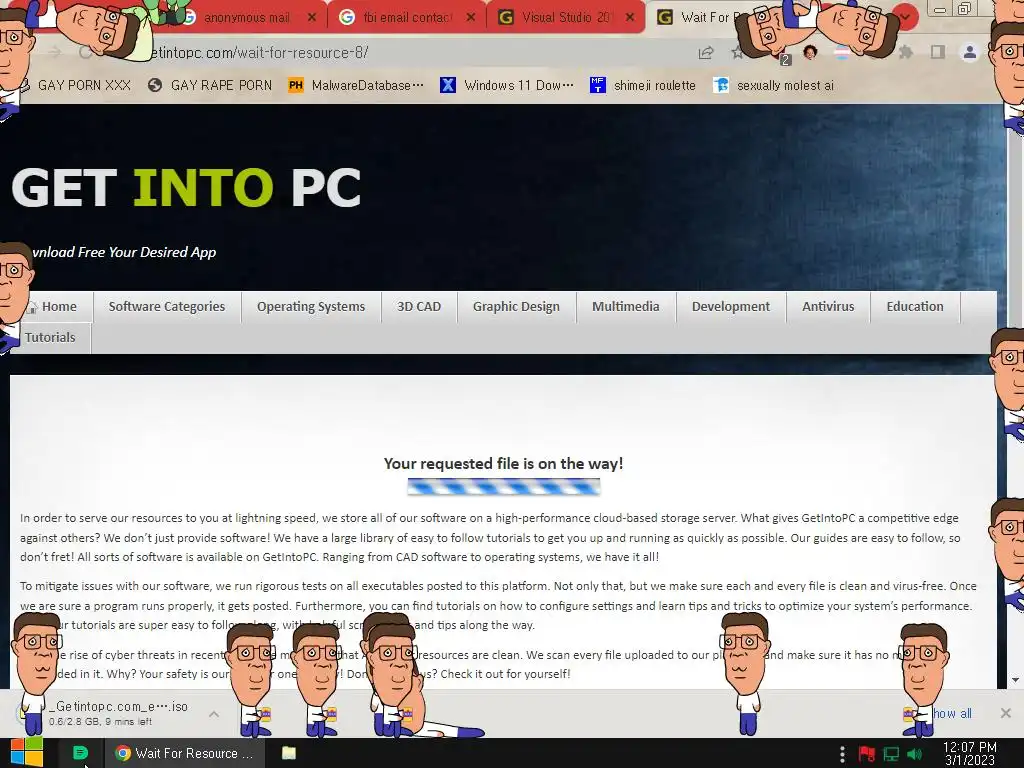This screenshot has height=768, width=1024.
Task: Open the Multimedia menu
Action: (x=626, y=306)
